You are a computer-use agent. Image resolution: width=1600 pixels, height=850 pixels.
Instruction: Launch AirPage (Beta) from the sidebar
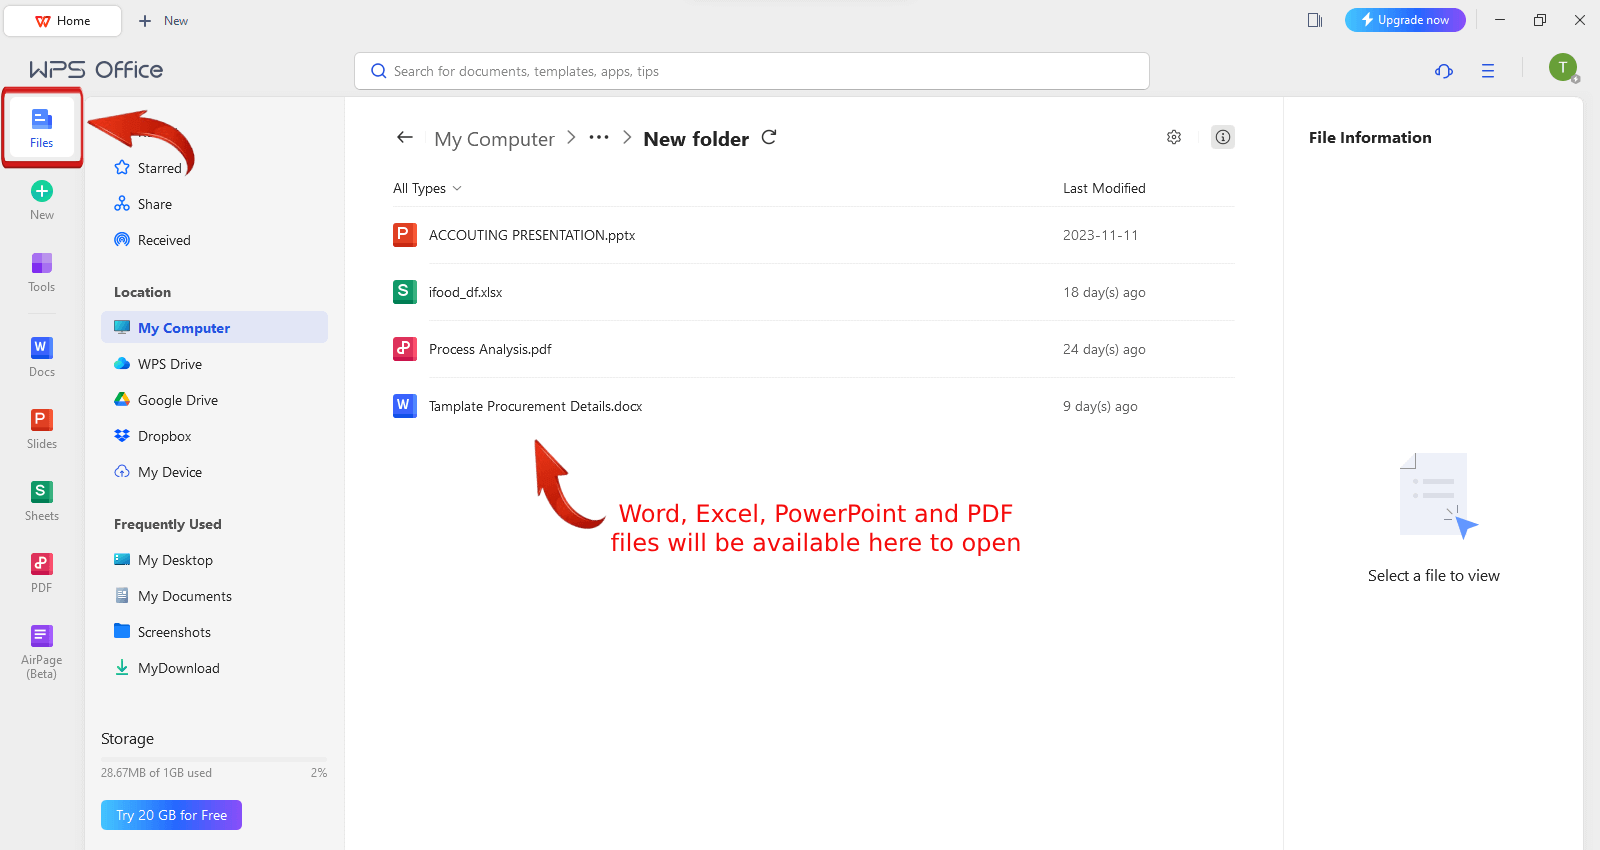tap(42, 651)
